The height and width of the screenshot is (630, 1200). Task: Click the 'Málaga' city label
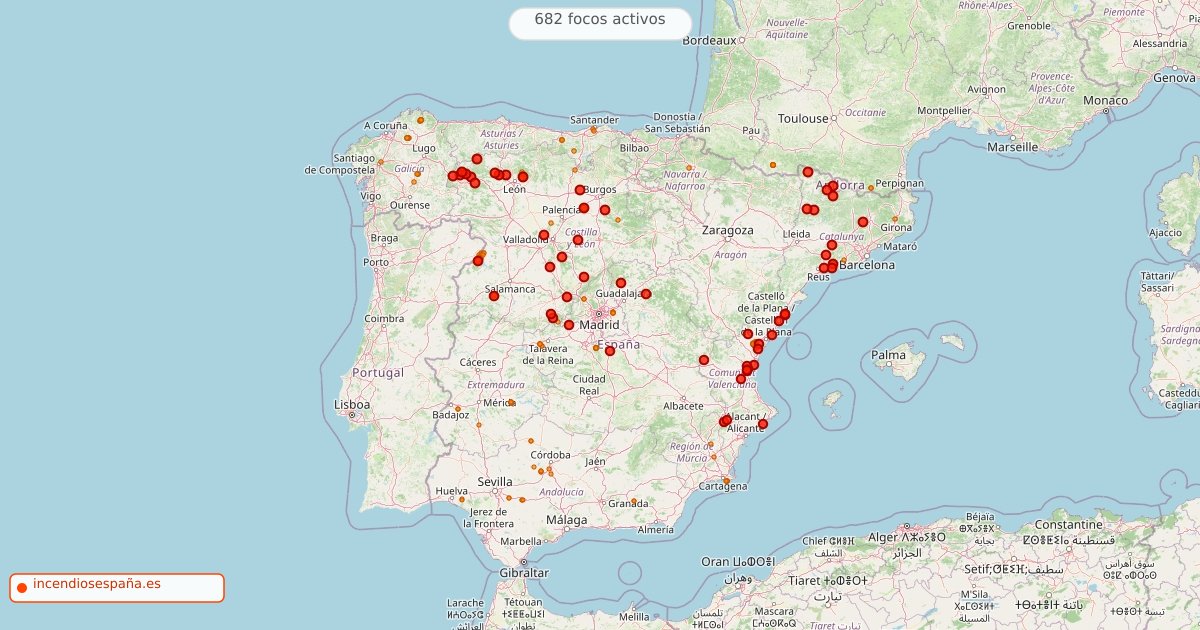[567, 520]
